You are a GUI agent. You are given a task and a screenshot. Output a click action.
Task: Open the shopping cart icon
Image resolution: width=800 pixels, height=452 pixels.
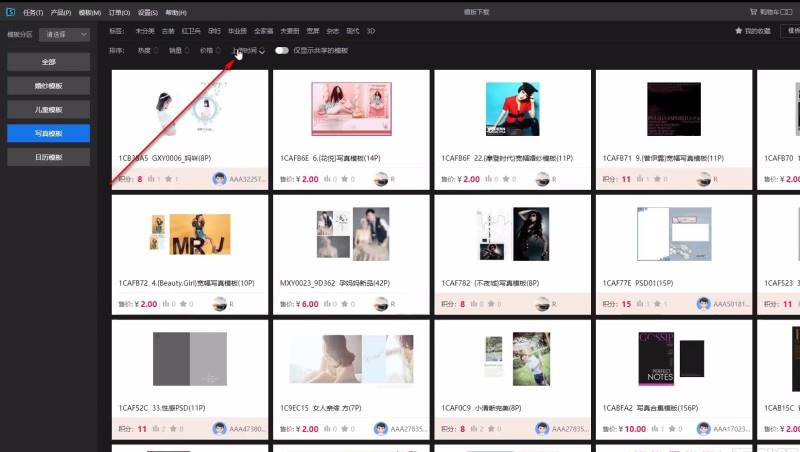[x=754, y=12]
